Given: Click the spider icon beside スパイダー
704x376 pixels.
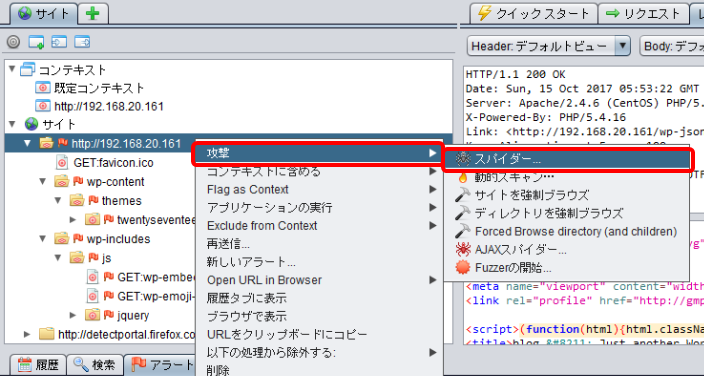Looking at the screenshot, I should coord(462,159).
